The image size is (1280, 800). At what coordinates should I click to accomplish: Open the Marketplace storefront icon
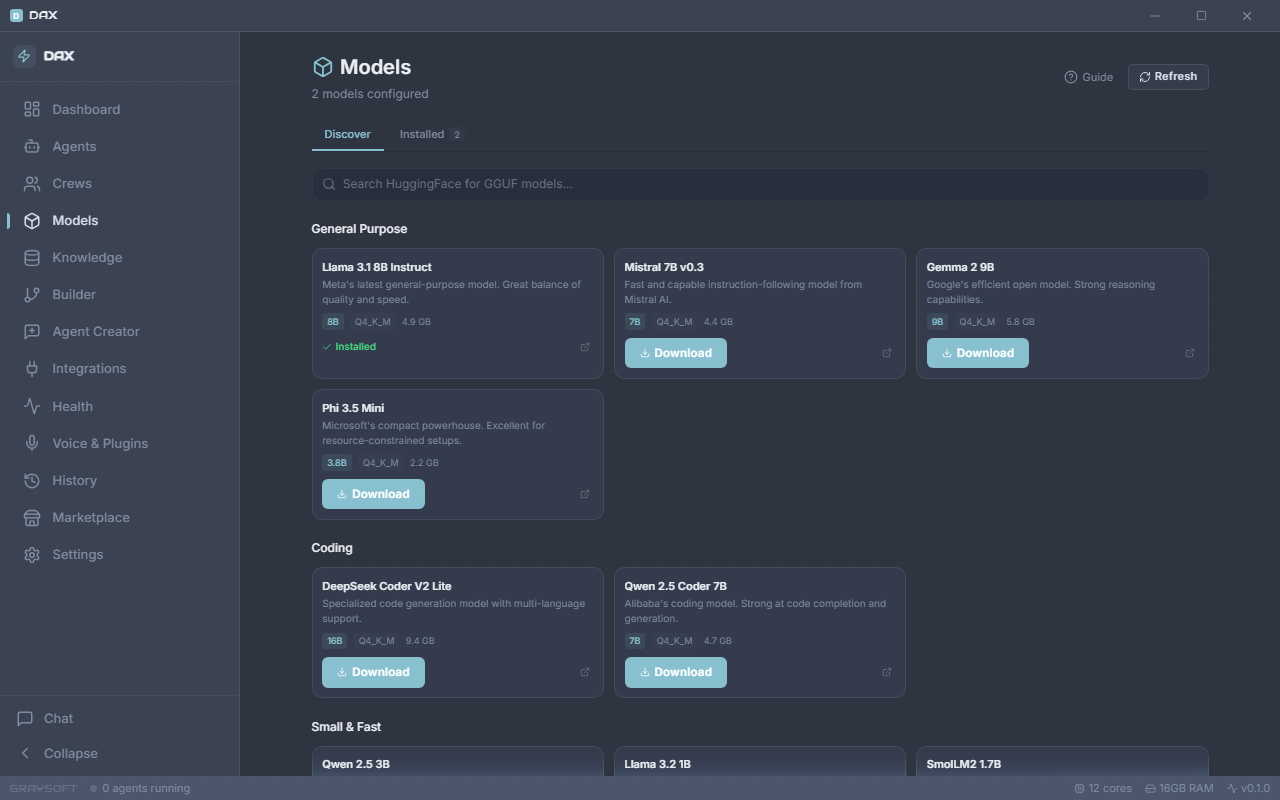tap(32, 517)
